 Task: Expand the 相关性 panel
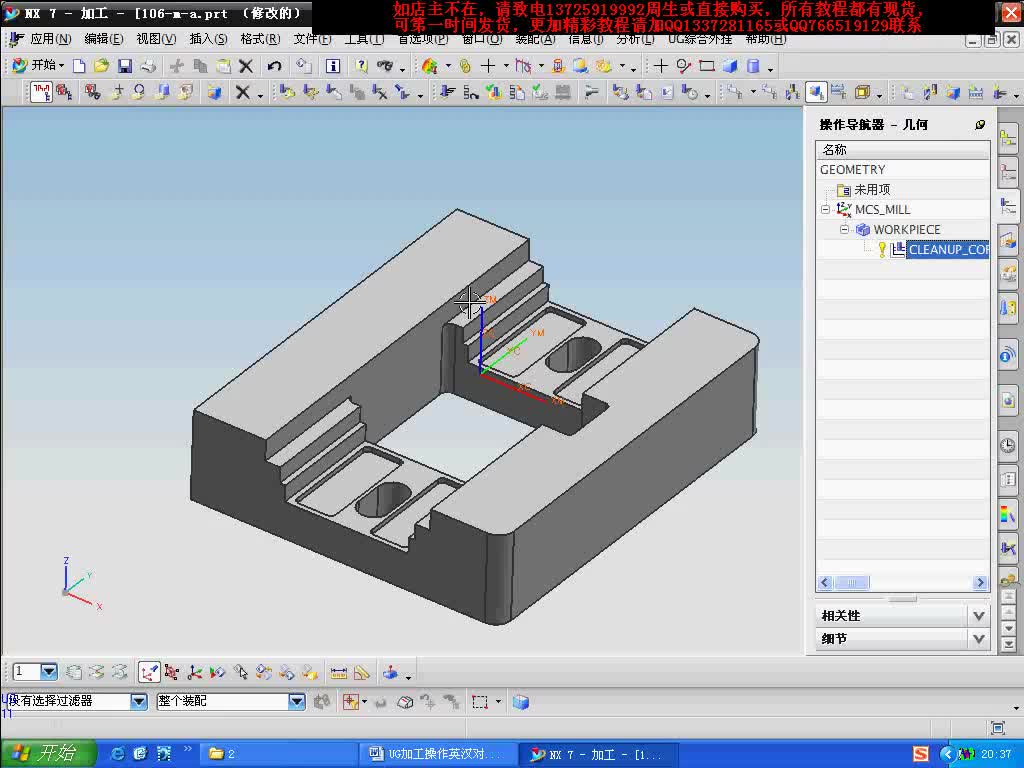coord(978,615)
